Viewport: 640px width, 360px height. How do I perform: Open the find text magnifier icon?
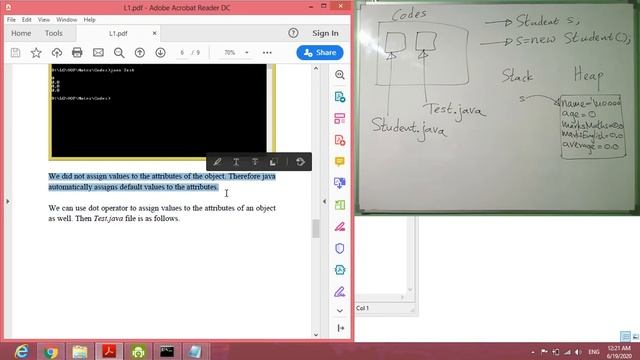click(x=119, y=53)
